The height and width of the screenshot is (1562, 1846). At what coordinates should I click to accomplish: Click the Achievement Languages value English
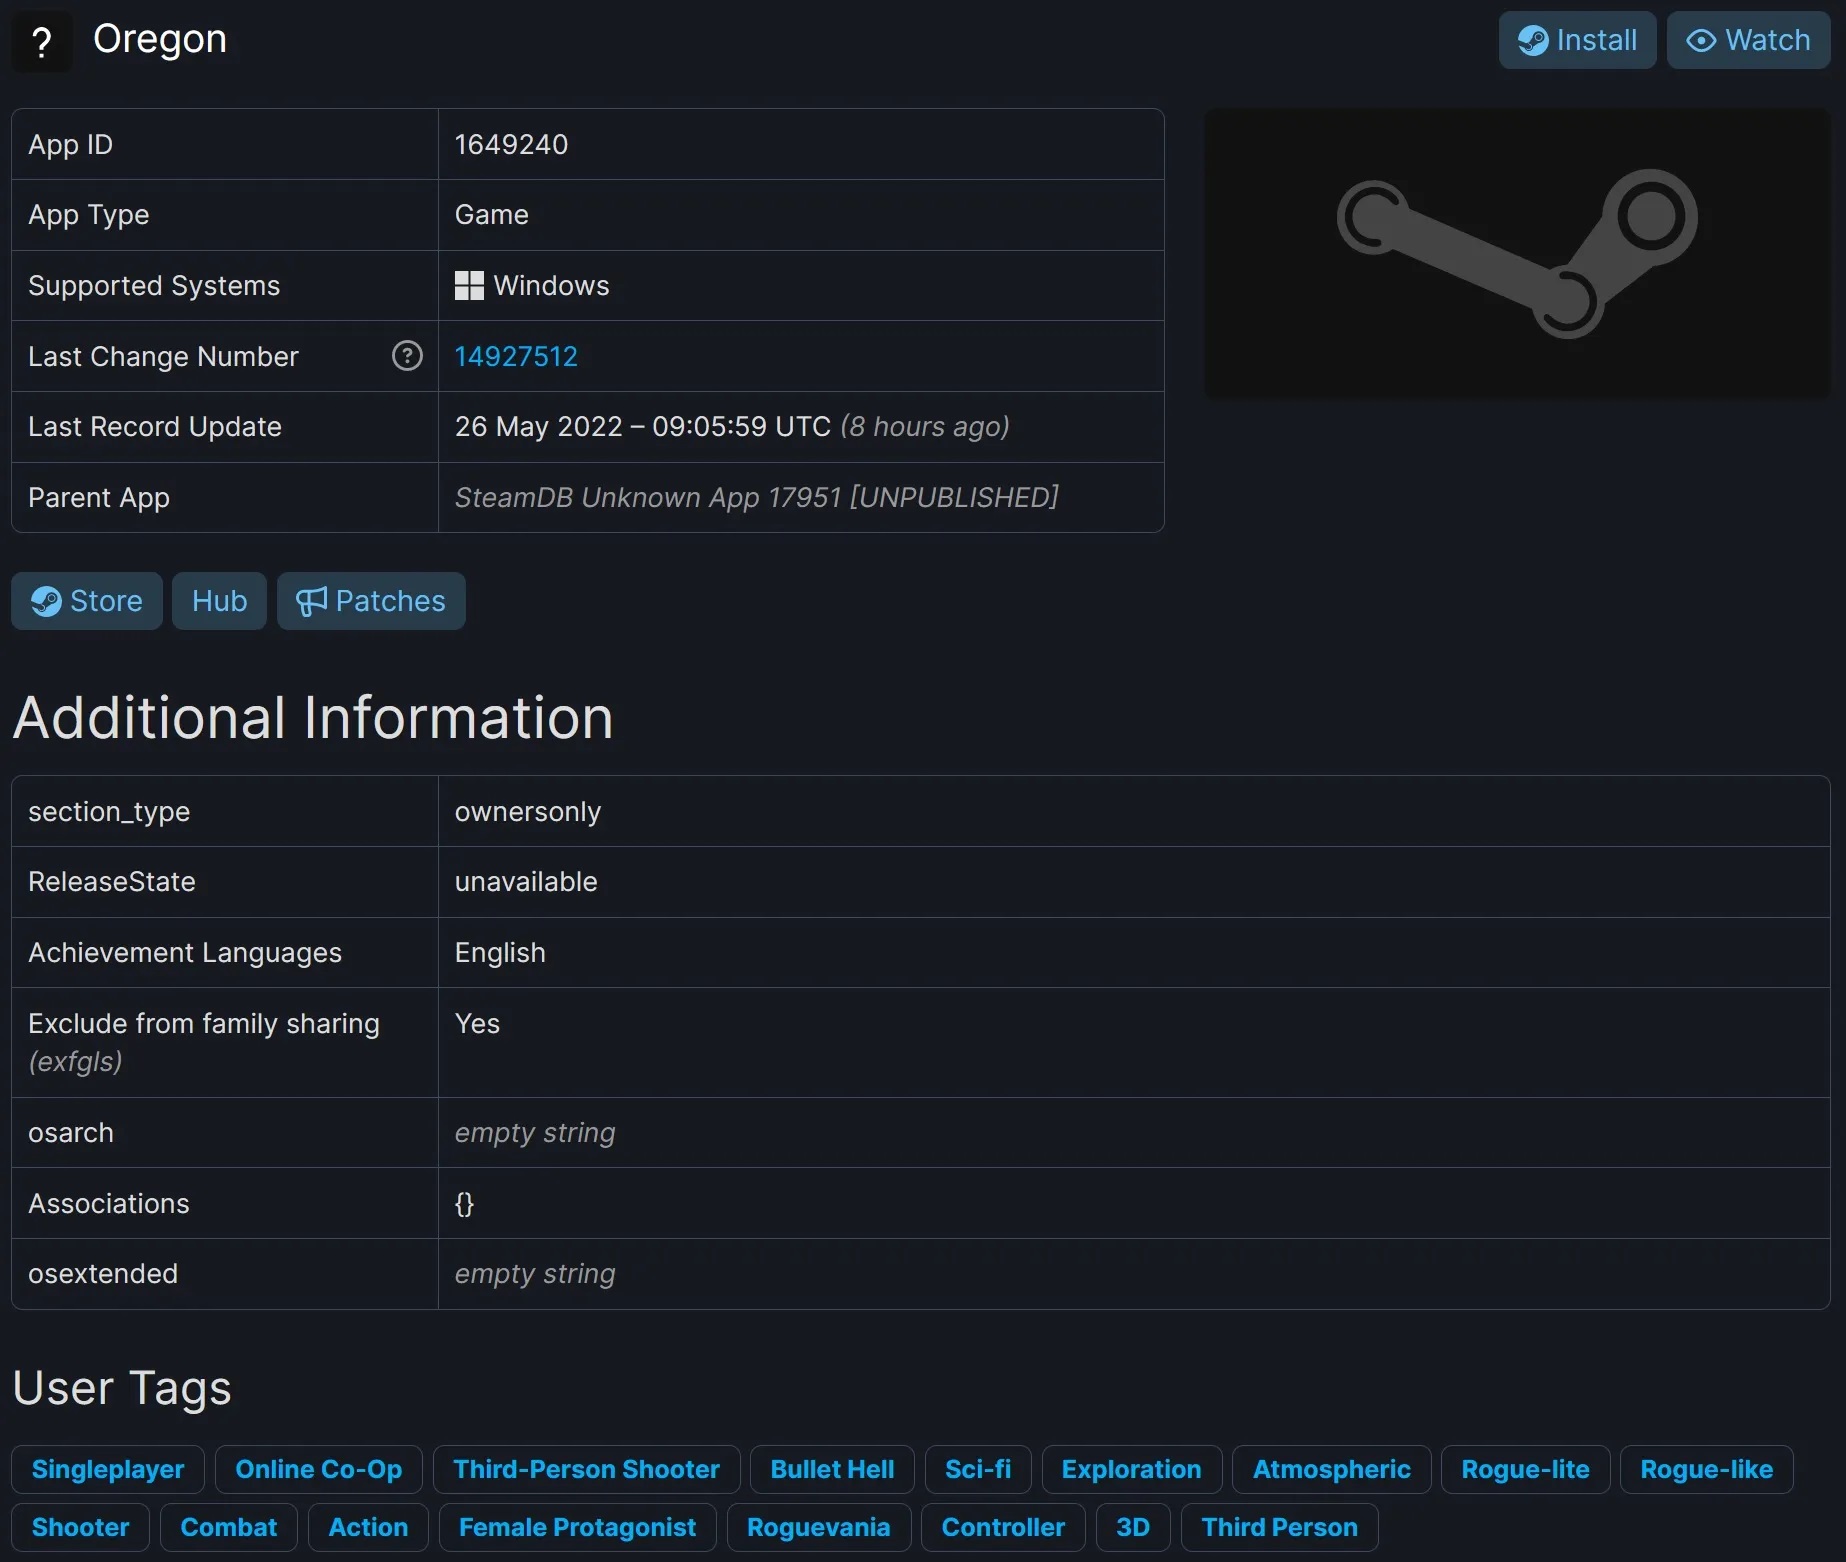pyautogui.click(x=500, y=953)
